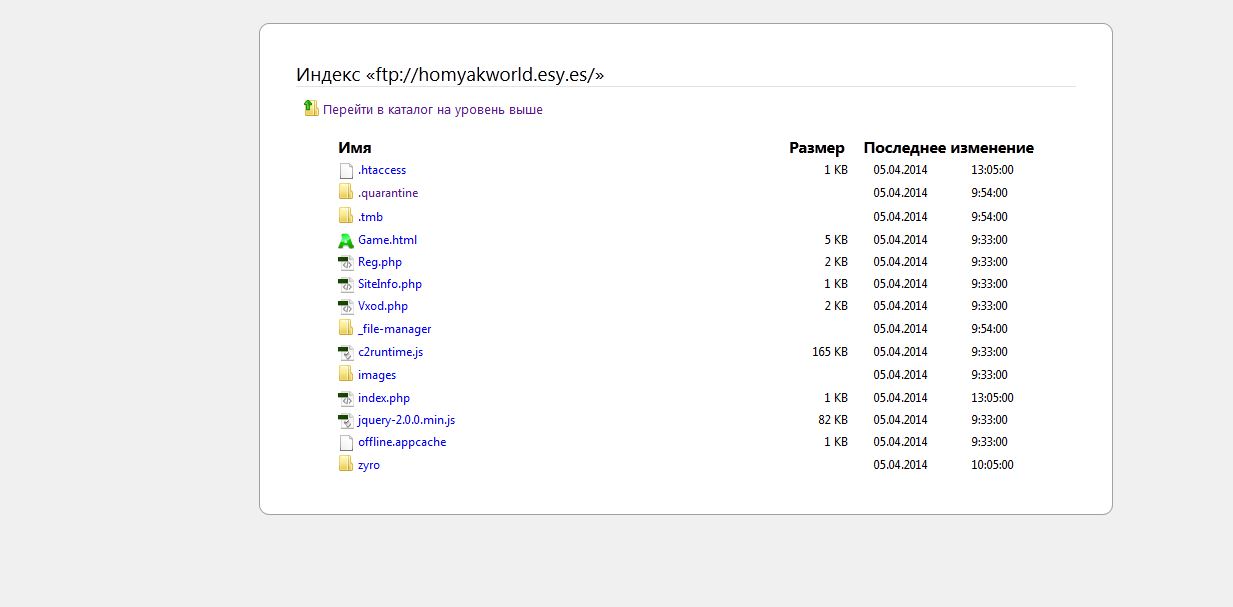Click the offline.appcache file icon
The height and width of the screenshot is (607, 1233).
point(346,442)
